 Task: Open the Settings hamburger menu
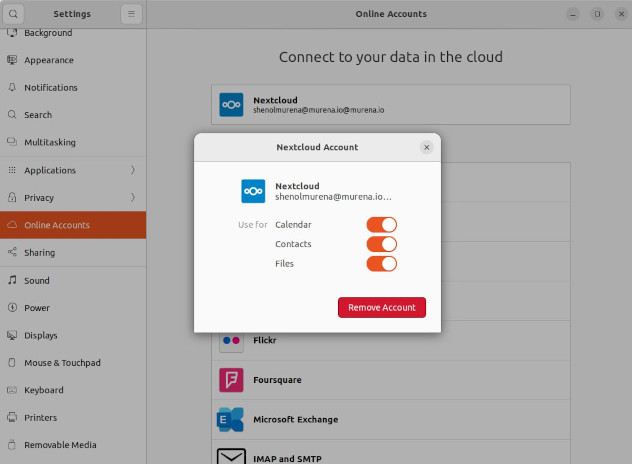pyautogui.click(x=132, y=14)
